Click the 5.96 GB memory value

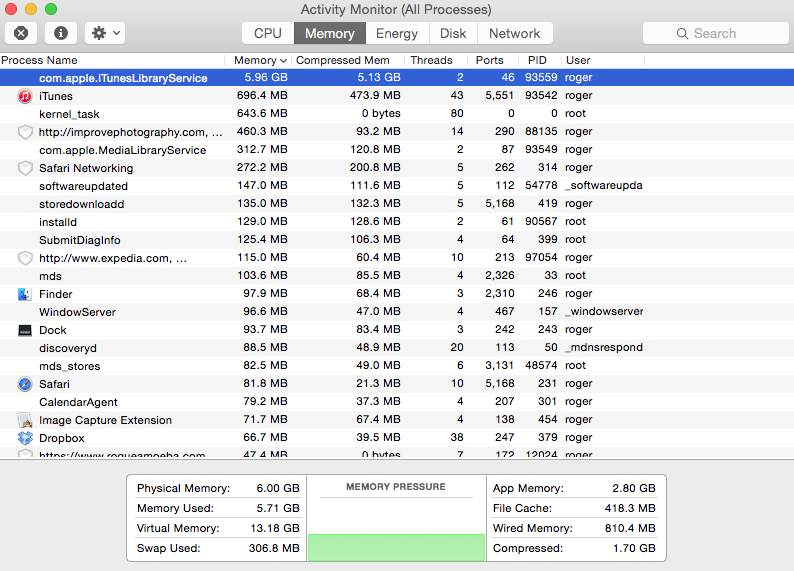click(x=266, y=77)
